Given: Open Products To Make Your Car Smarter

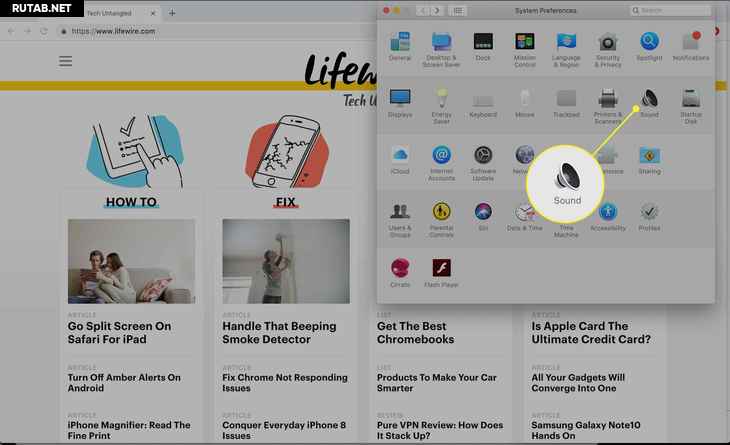Looking at the screenshot, I should tap(437, 383).
